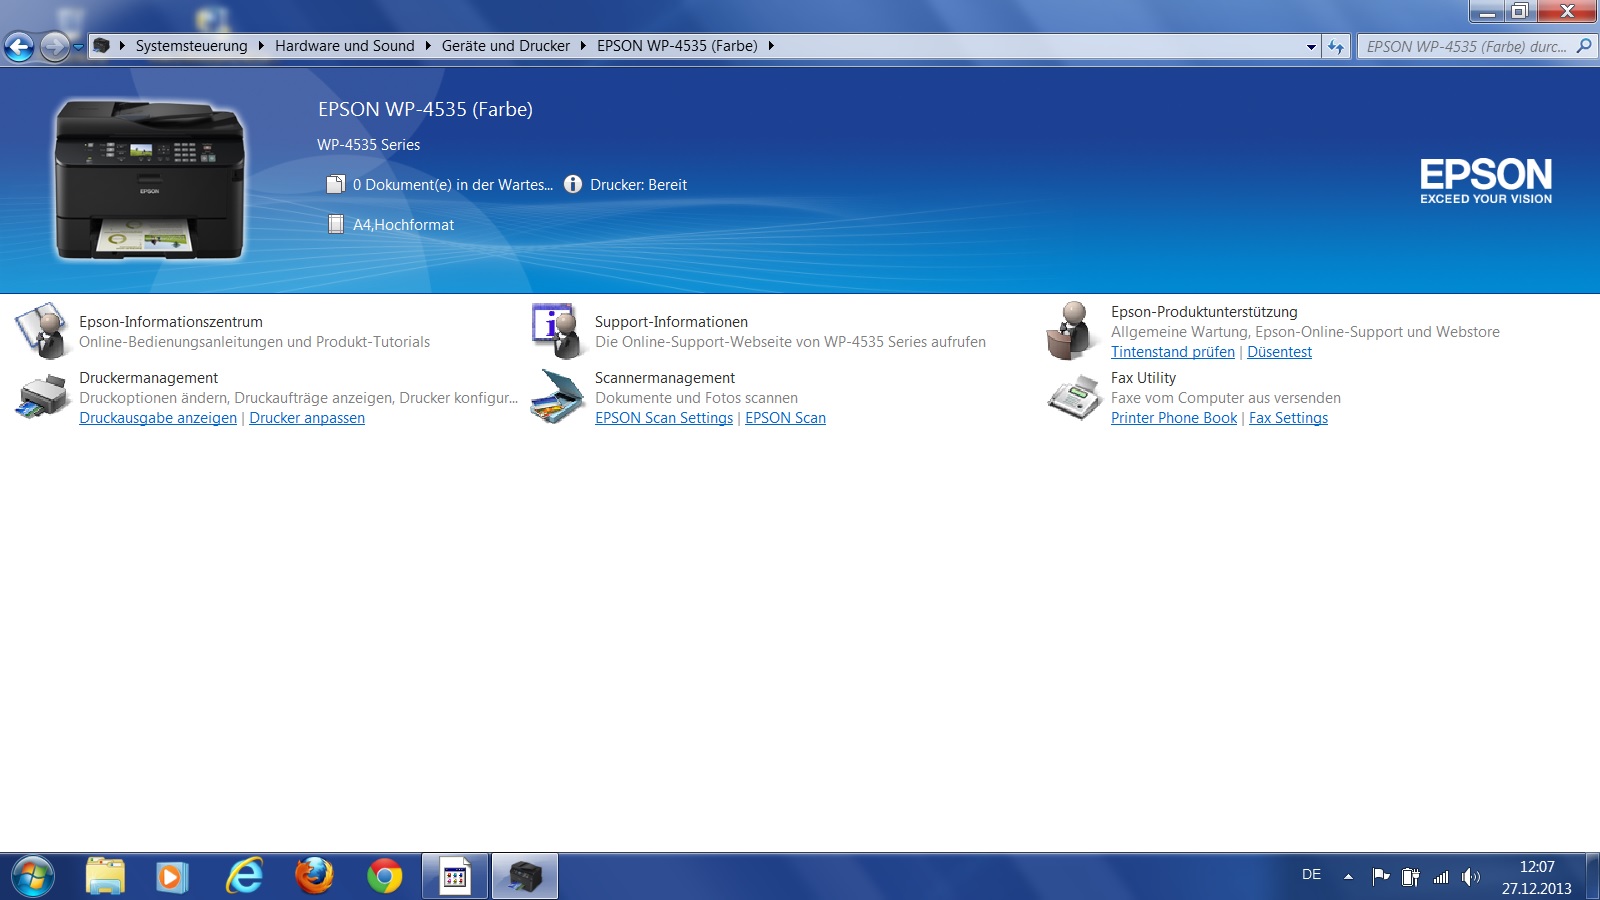
Task: Expand the arrow after Systemsteuerung breadcrumb
Action: (x=261, y=46)
